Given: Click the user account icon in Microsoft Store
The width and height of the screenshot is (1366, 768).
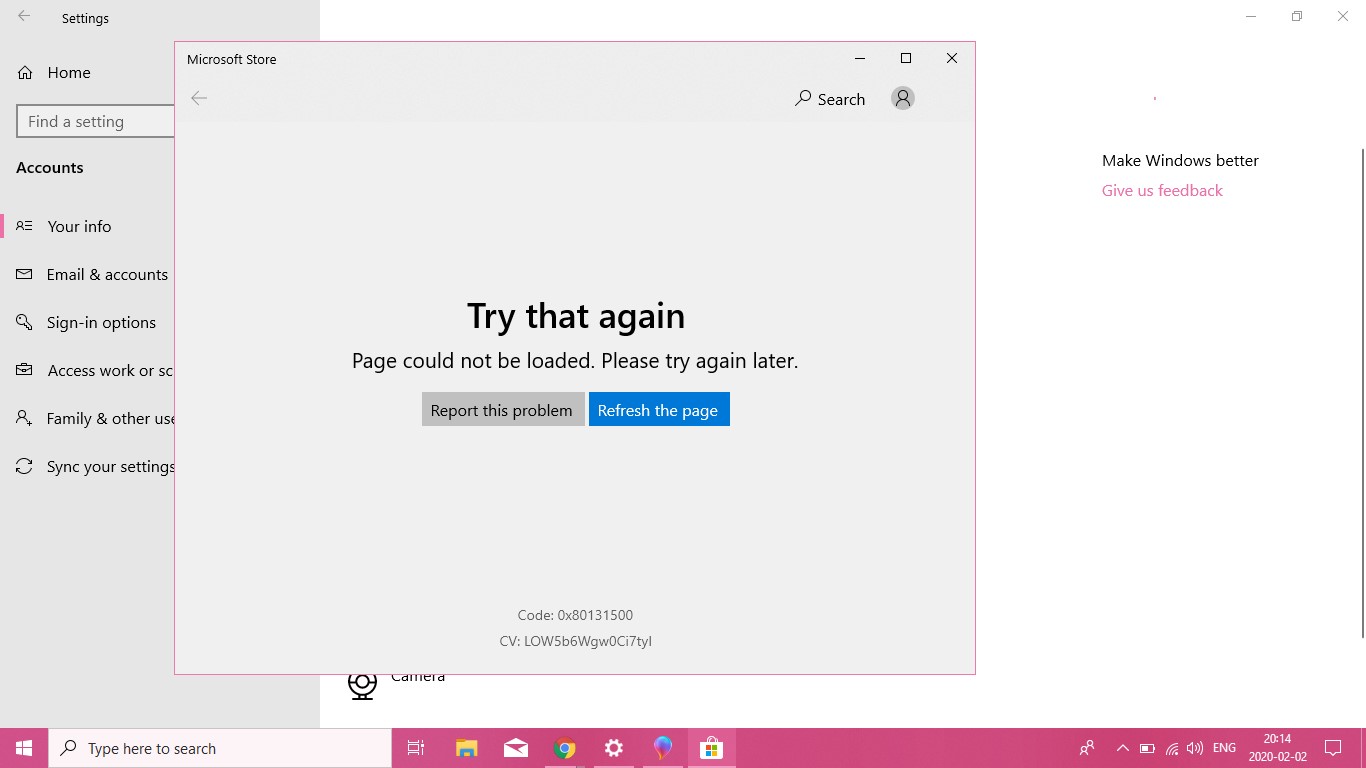Looking at the screenshot, I should coord(902,98).
